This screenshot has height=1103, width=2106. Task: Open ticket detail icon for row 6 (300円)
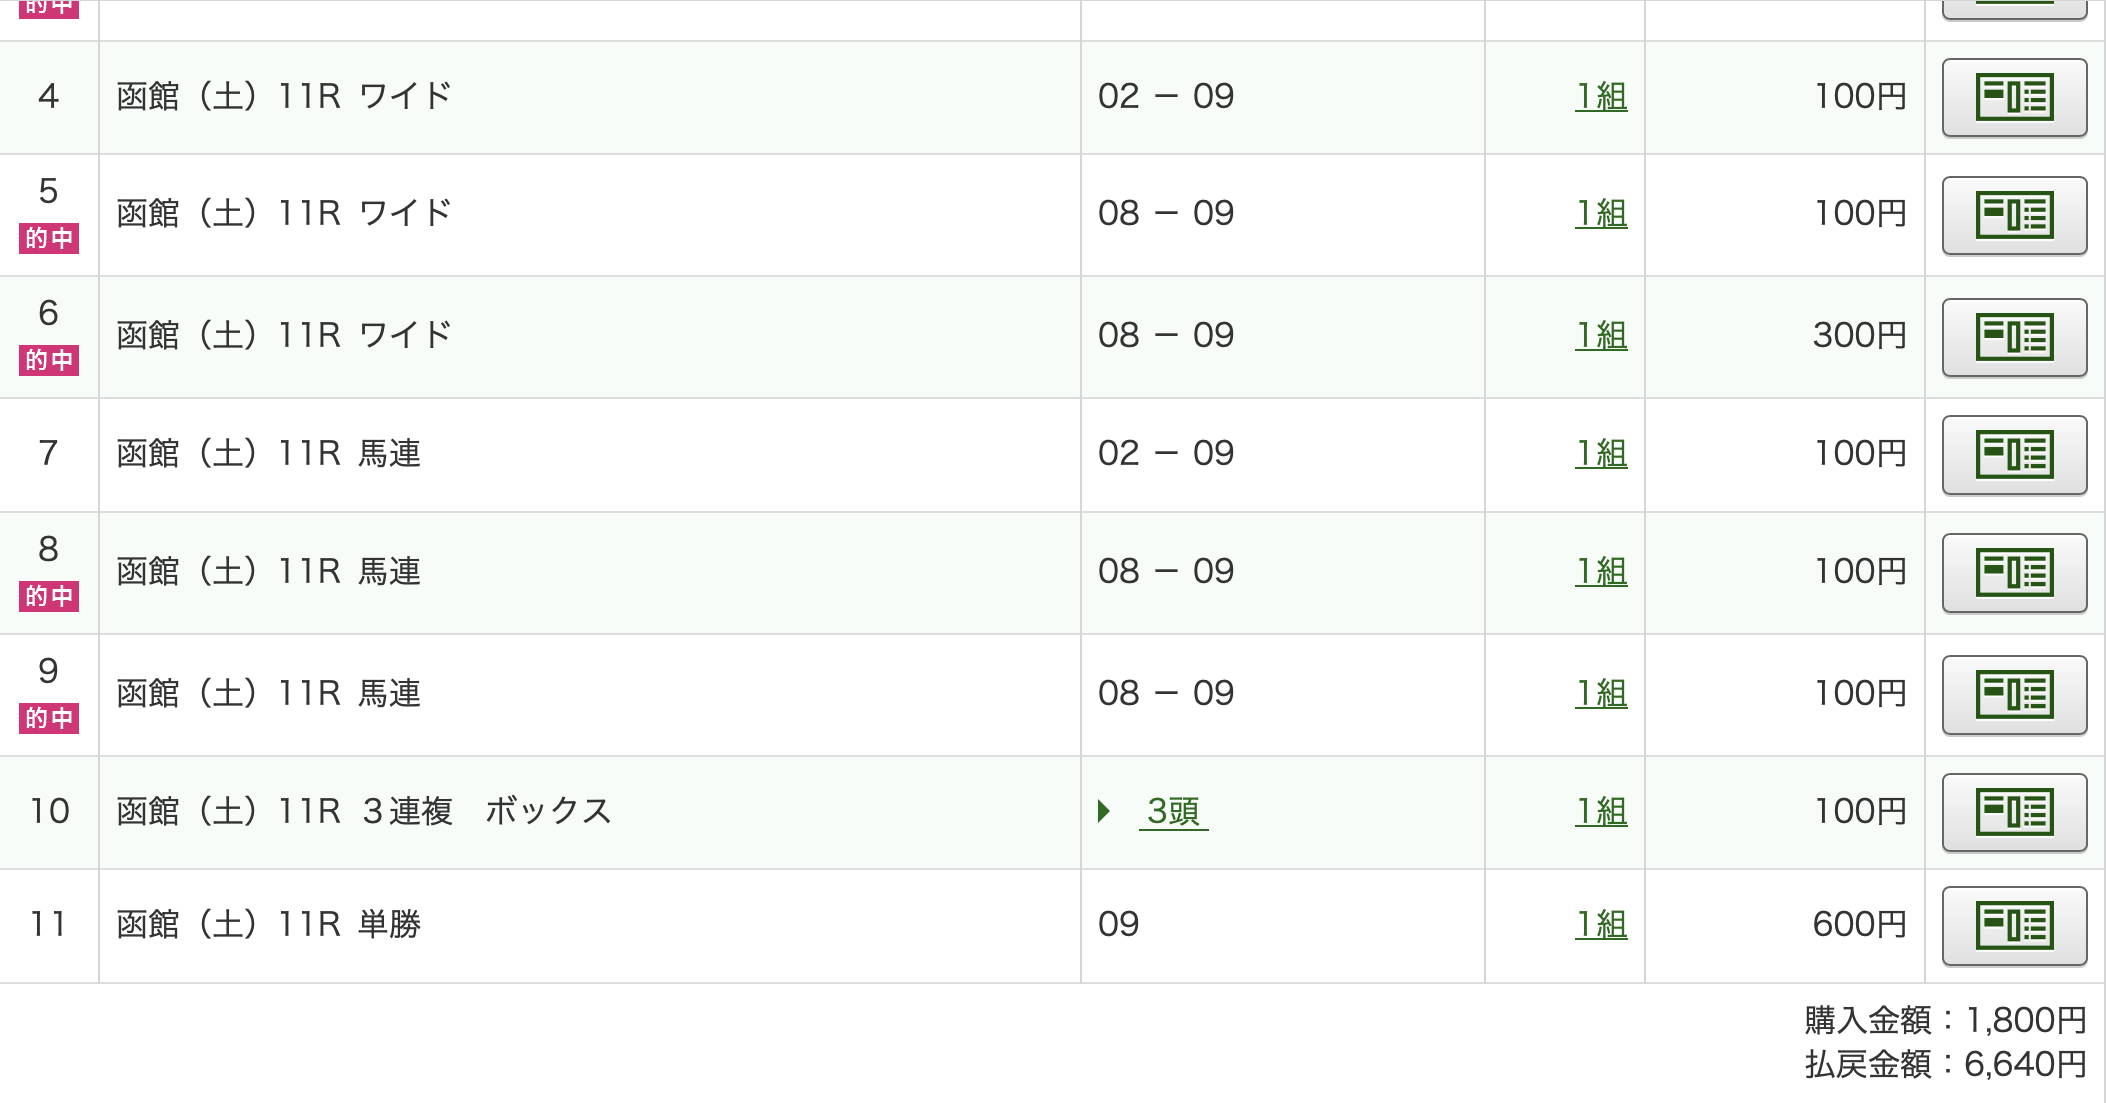point(2014,337)
